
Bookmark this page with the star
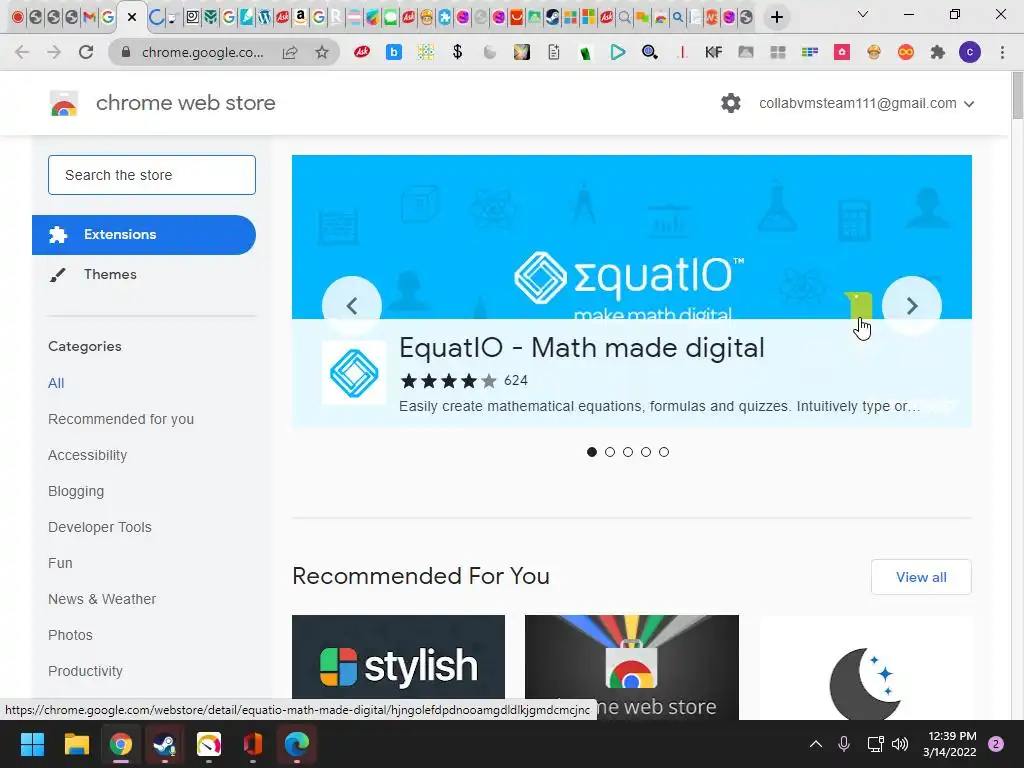[x=322, y=52]
